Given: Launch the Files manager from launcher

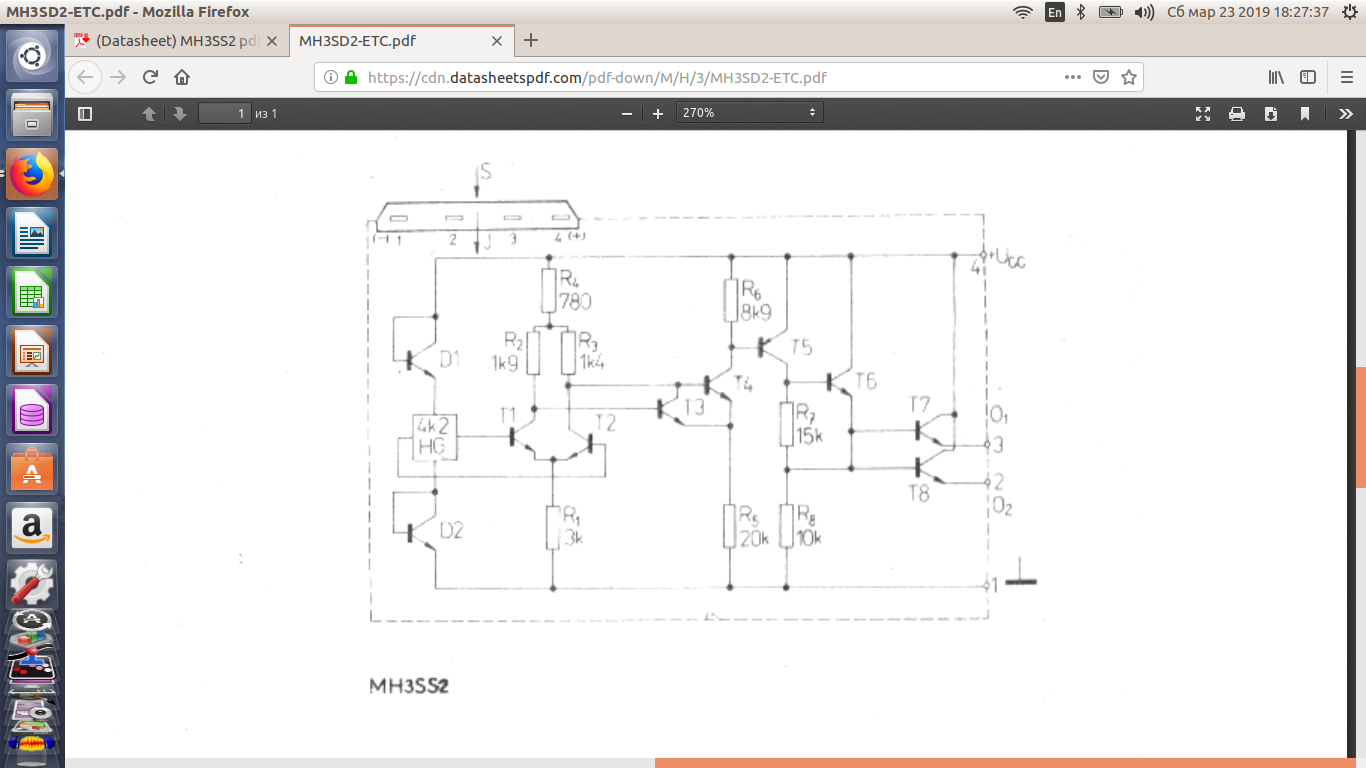Looking at the screenshot, I should coord(32,116).
